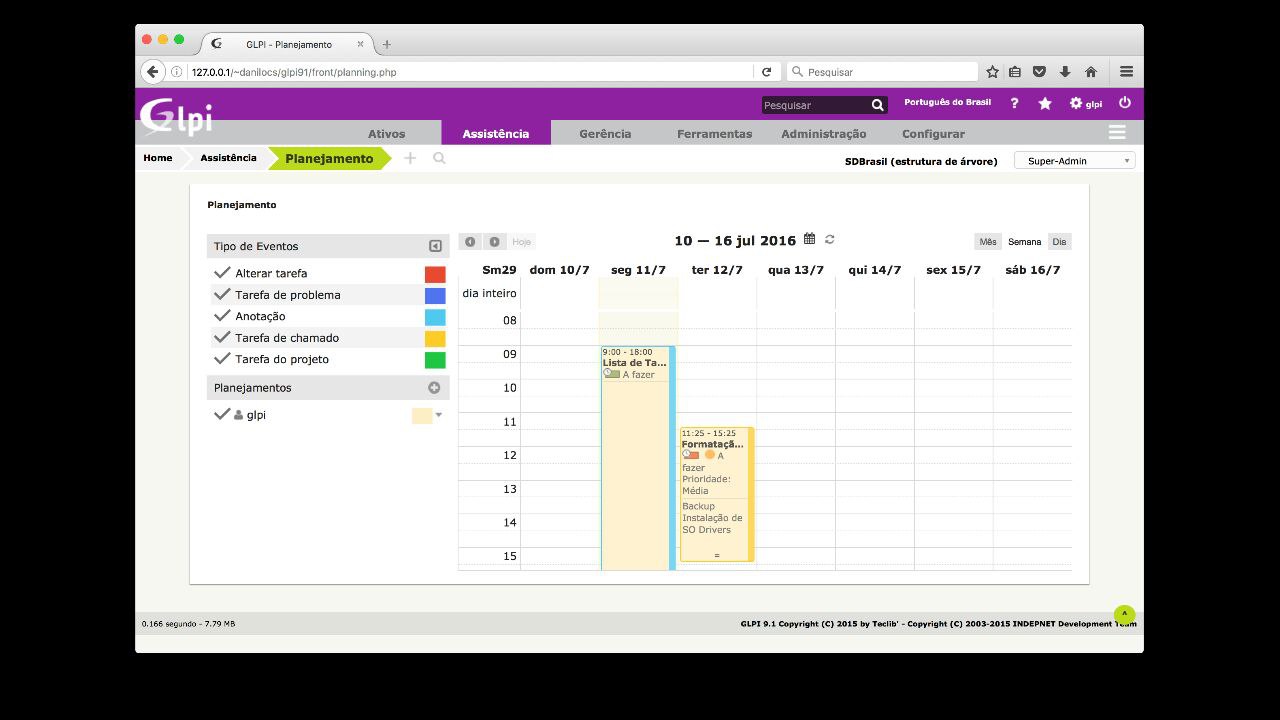Click the blue Tarefa de problema swatch

tap(435, 295)
